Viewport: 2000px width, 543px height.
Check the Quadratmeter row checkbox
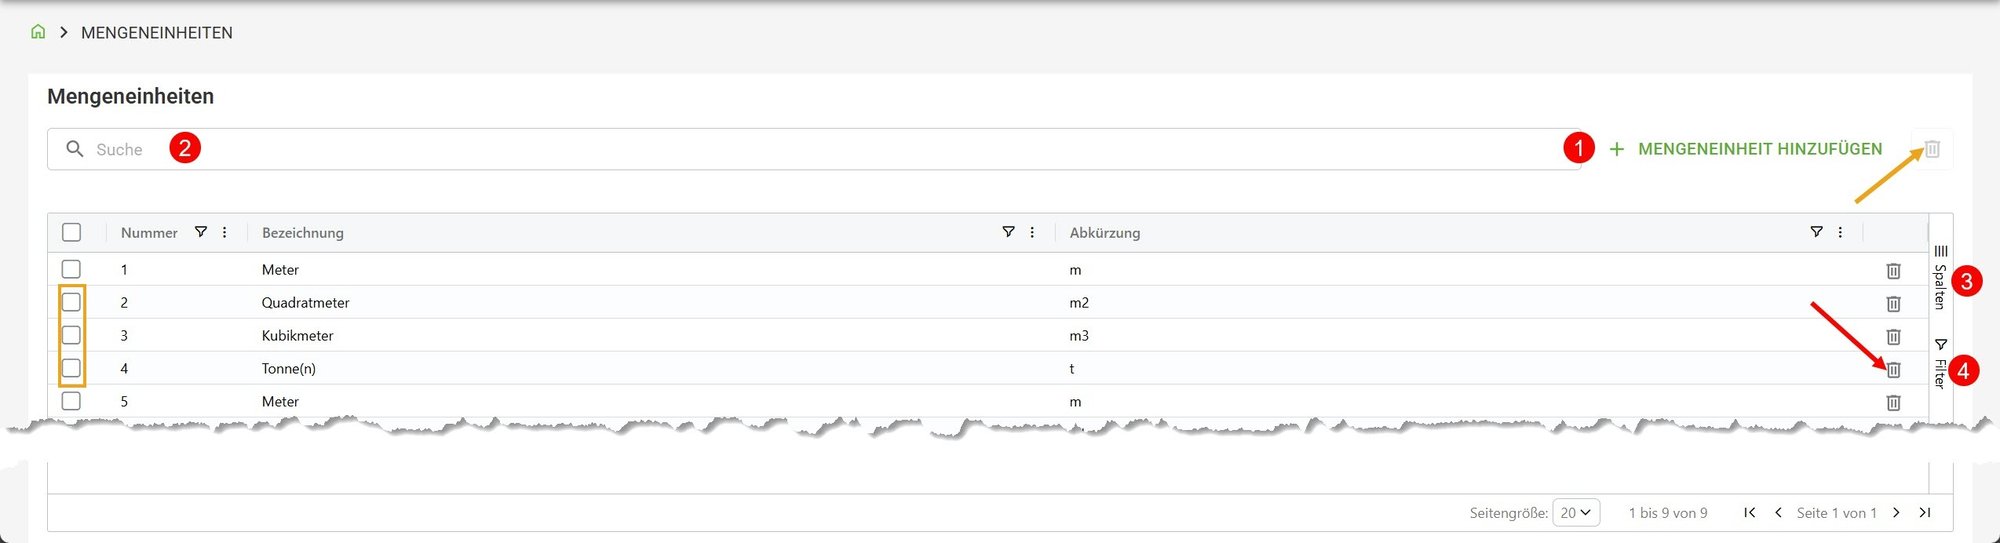(71, 302)
